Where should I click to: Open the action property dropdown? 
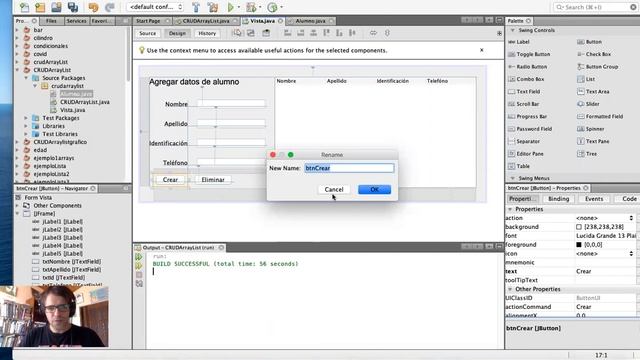point(631,218)
